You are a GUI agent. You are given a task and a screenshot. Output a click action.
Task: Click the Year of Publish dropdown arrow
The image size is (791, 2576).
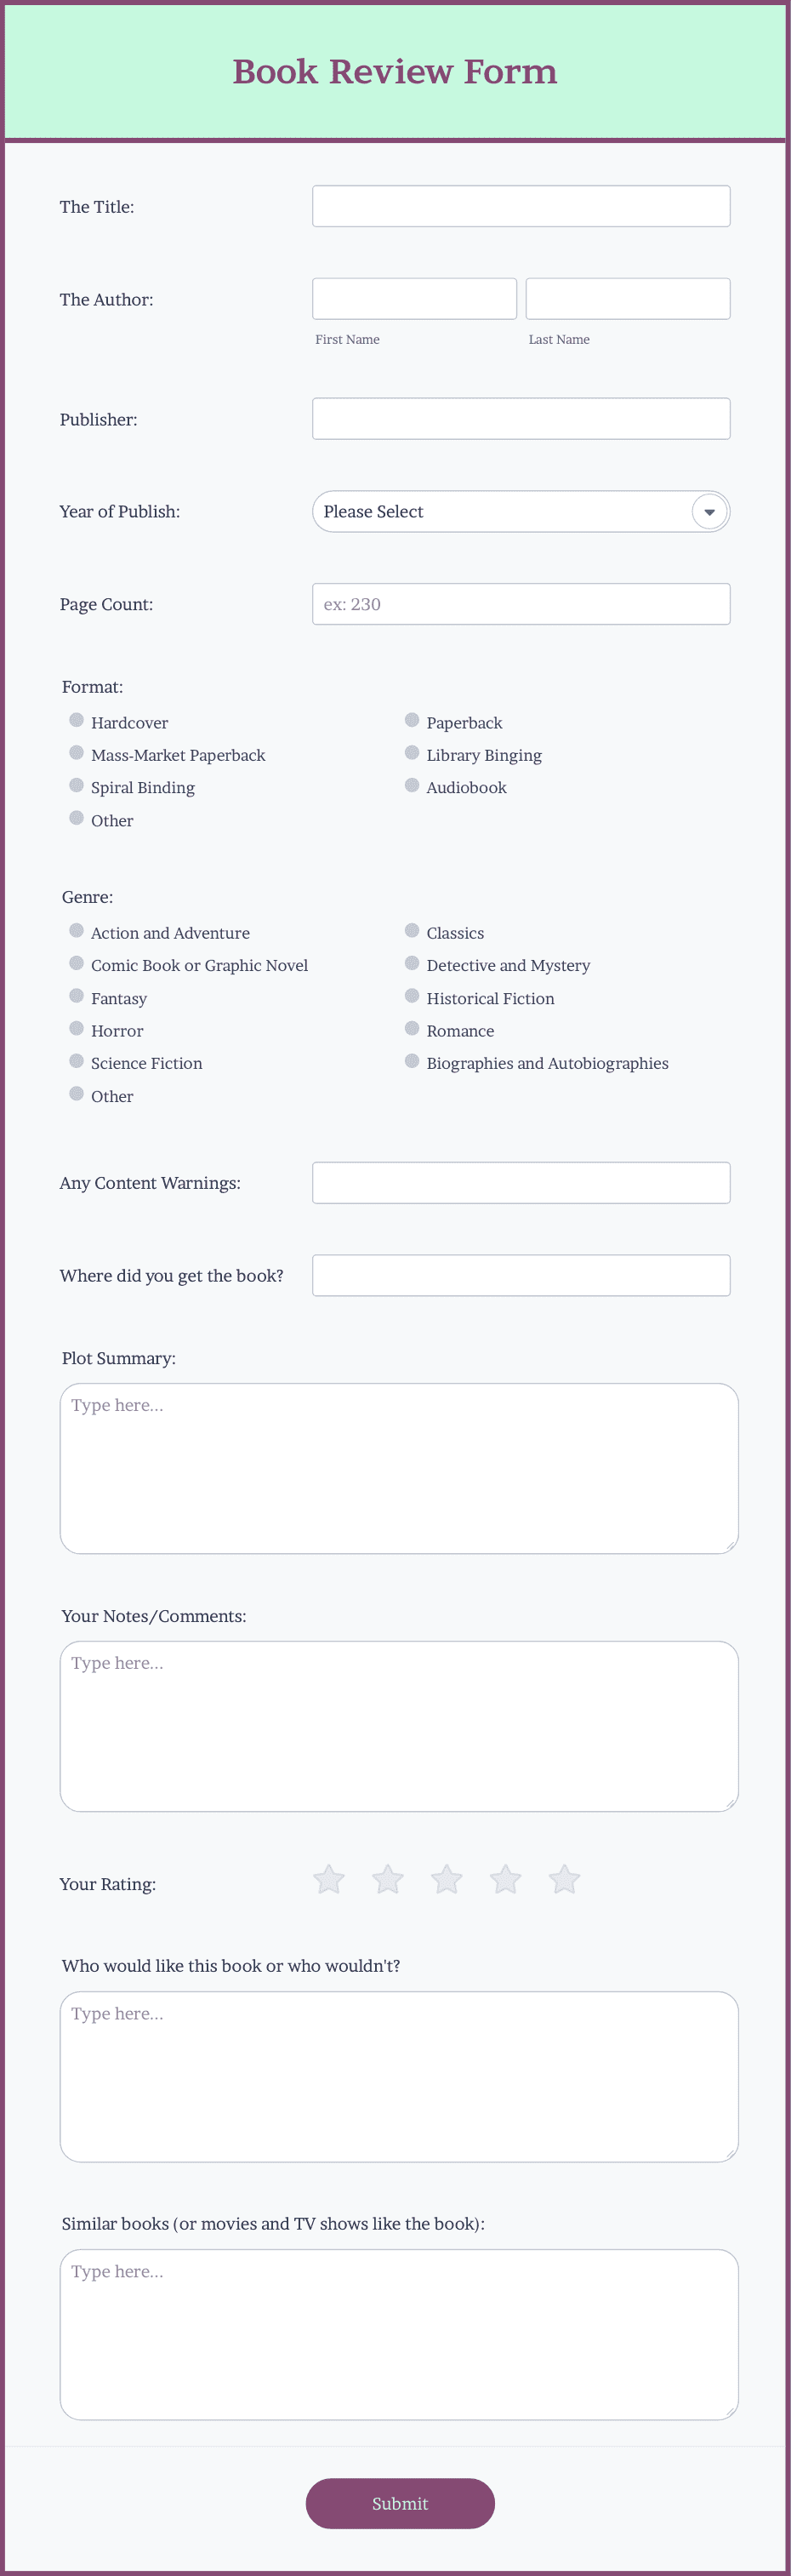click(709, 512)
